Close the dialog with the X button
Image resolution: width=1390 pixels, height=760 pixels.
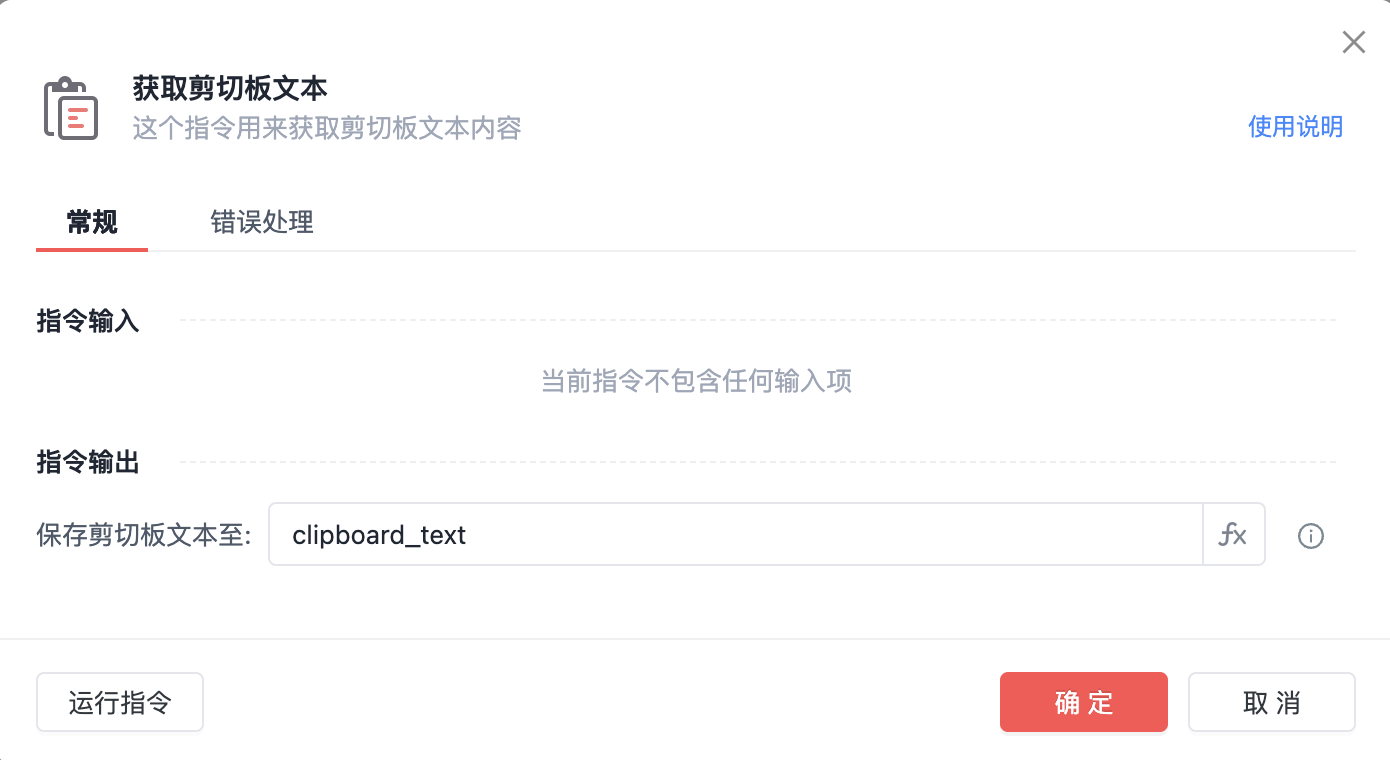tap(1353, 42)
